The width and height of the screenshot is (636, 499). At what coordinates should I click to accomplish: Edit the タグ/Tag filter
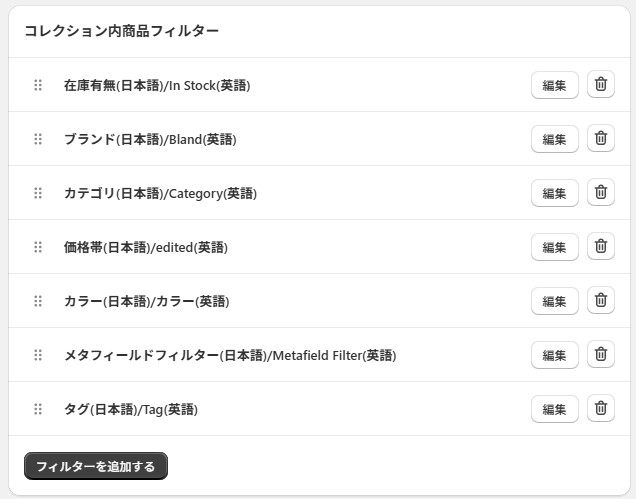pos(554,409)
